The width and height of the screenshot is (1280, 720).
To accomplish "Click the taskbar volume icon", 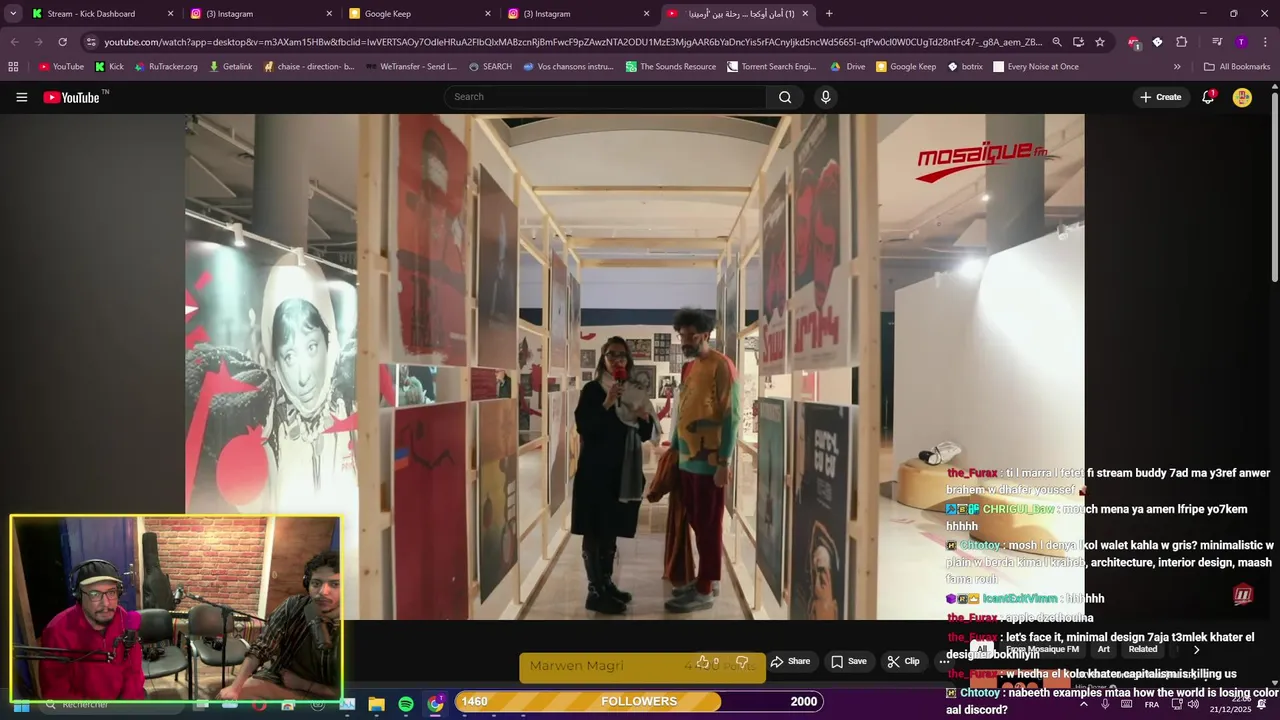I will click(x=1193, y=704).
